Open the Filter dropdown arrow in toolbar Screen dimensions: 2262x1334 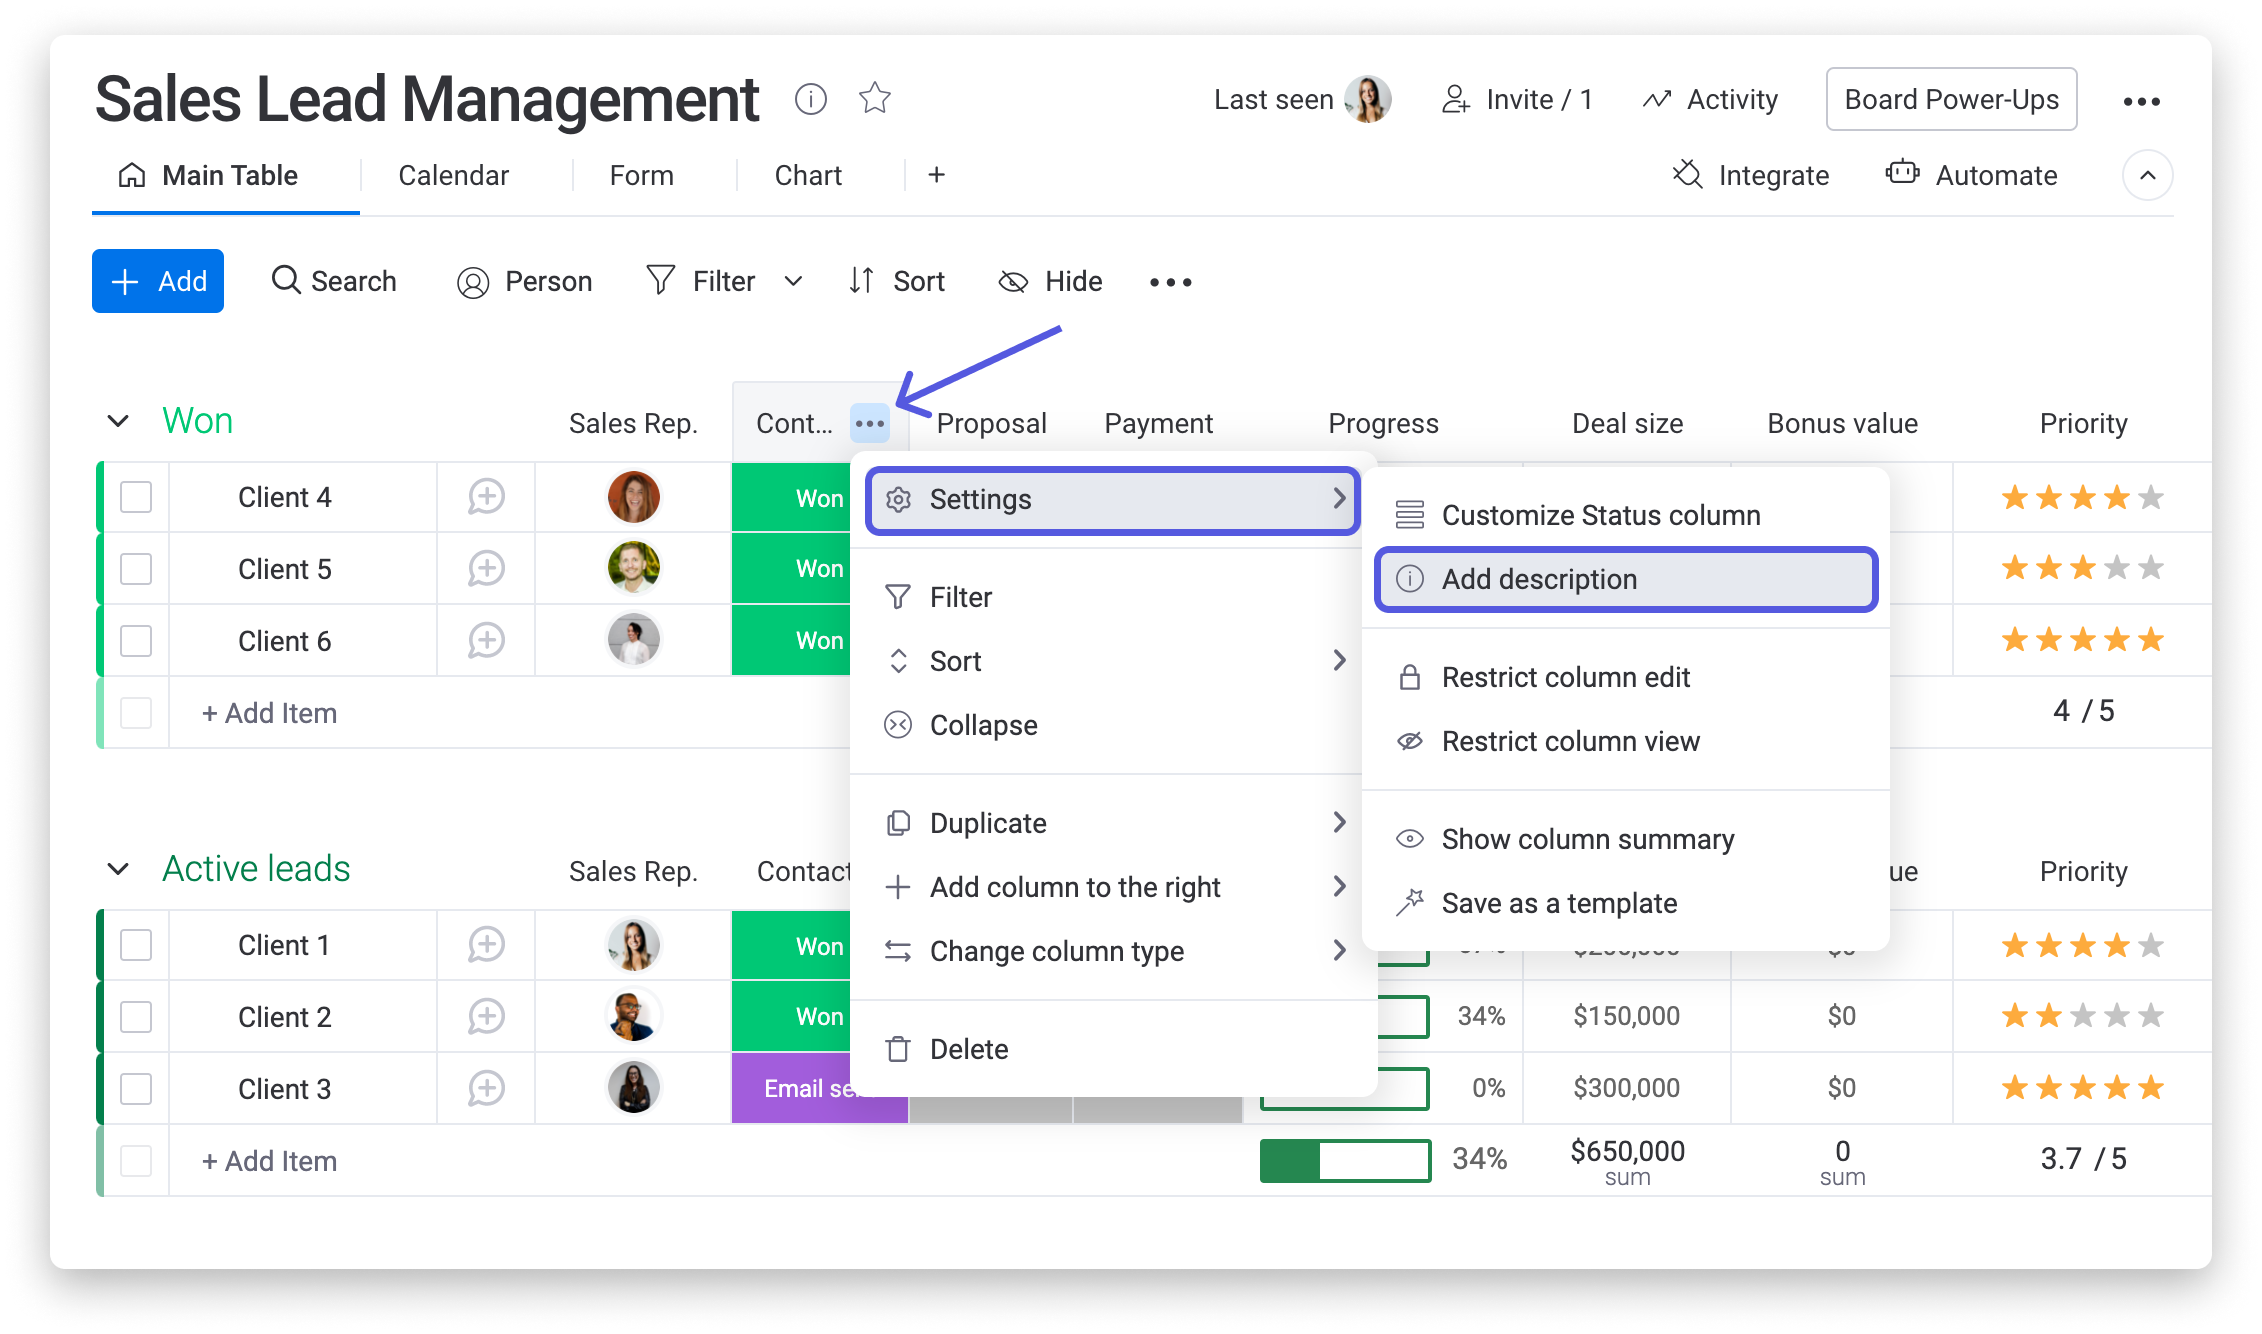click(x=793, y=282)
